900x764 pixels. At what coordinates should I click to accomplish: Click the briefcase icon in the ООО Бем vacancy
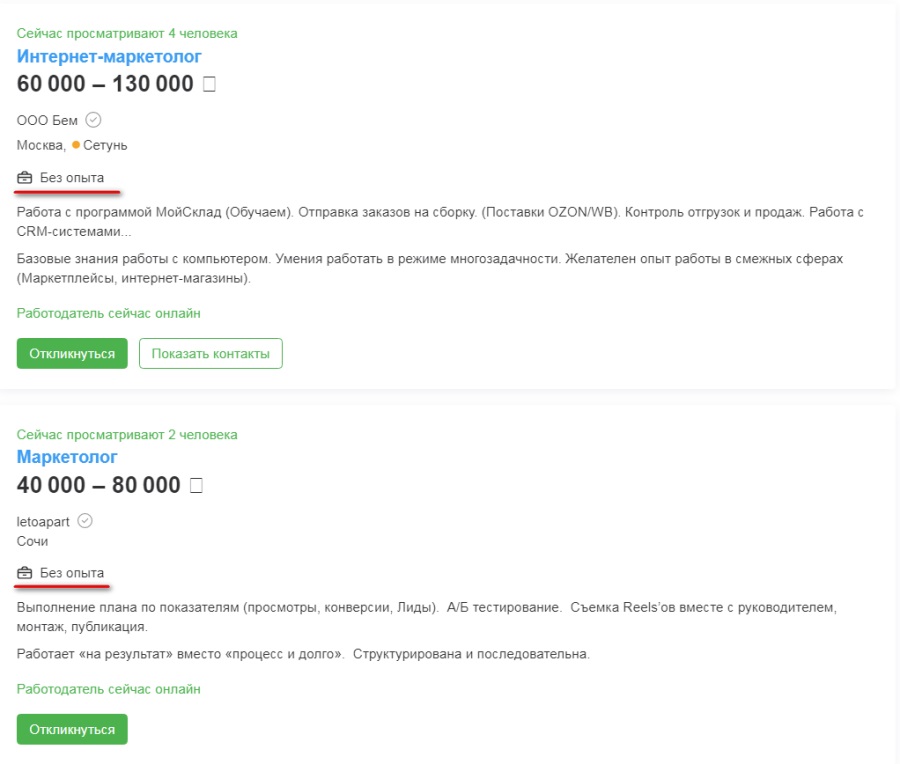tap(26, 178)
